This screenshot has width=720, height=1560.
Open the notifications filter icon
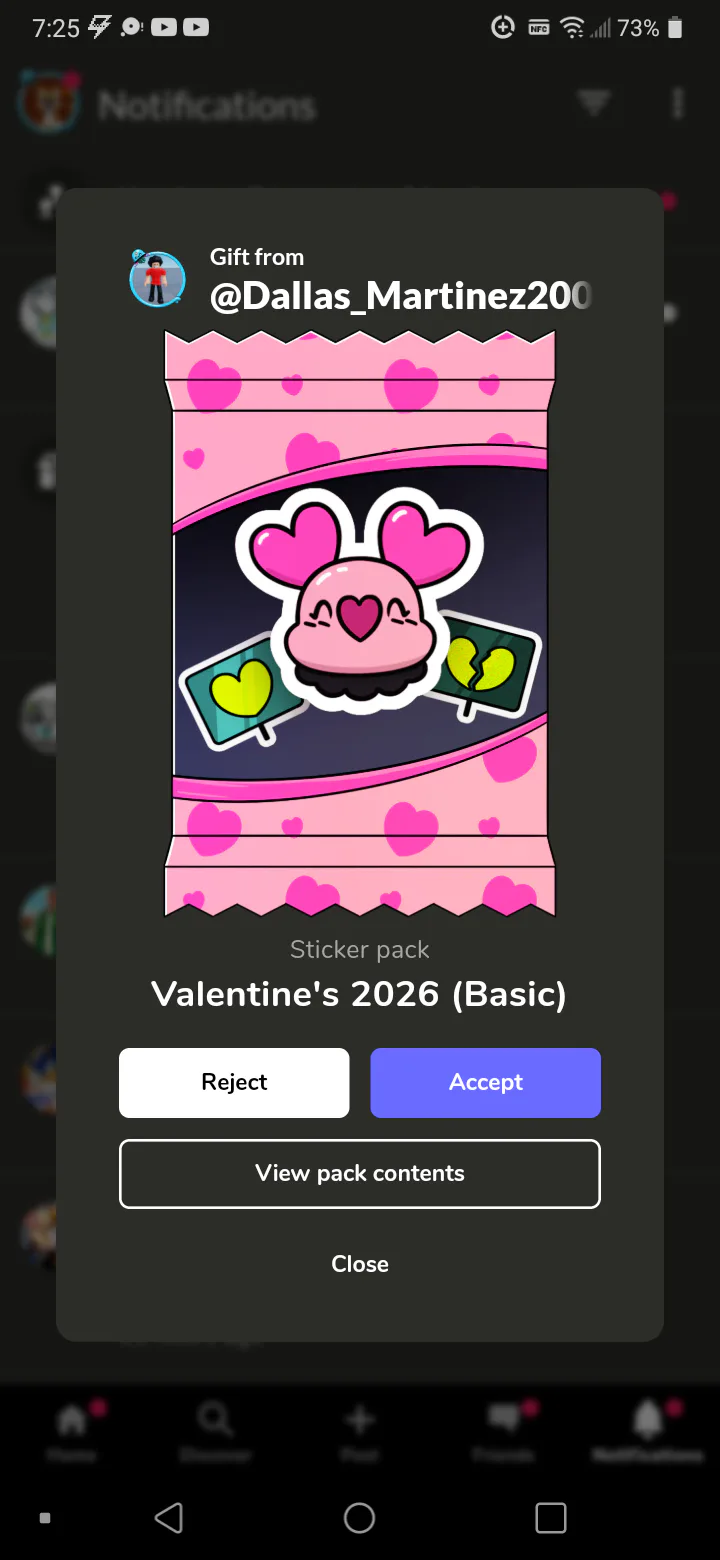(594, 103)
